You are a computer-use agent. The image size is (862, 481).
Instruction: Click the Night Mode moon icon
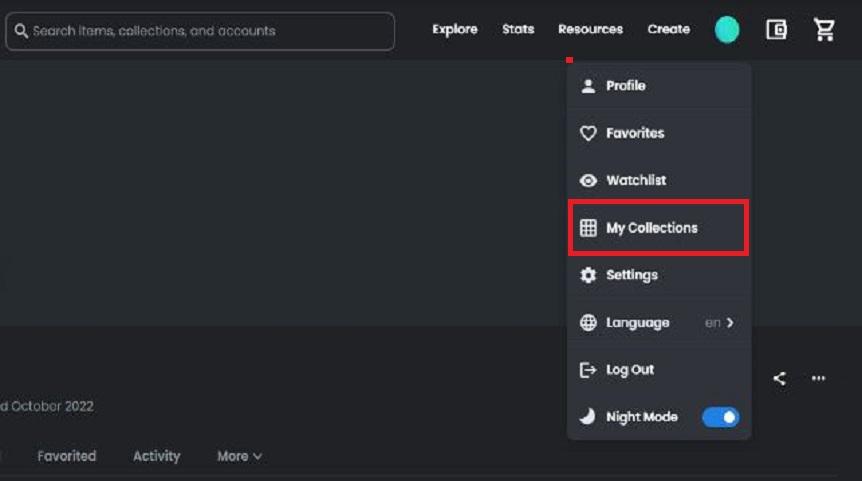coord(587,416)
